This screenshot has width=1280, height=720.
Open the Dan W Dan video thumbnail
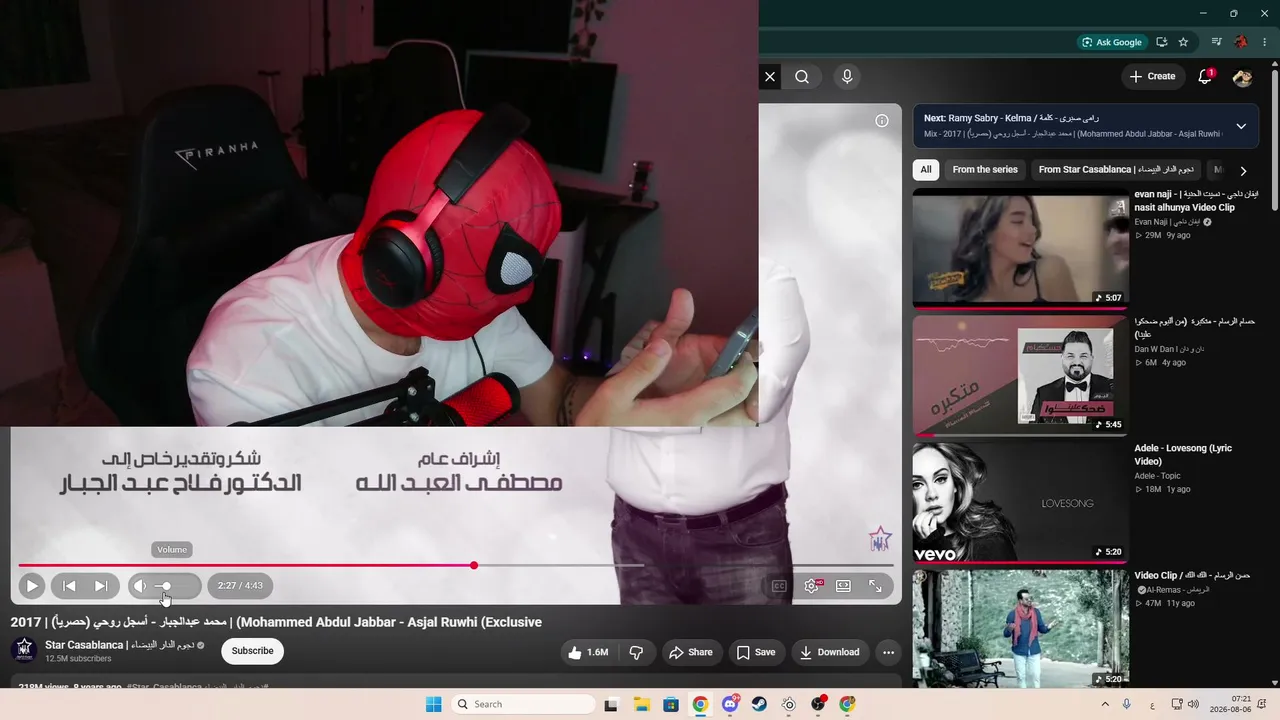[x=1021, y=376]
